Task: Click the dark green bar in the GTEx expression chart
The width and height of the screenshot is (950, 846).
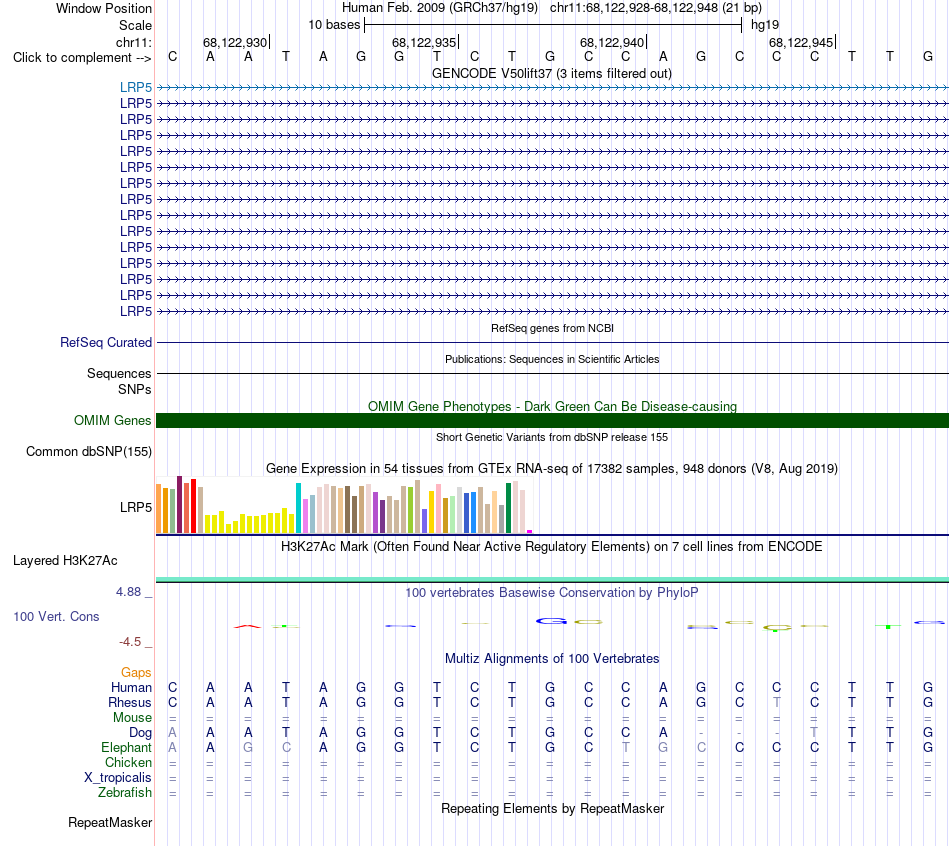Action: click(508, 508)
